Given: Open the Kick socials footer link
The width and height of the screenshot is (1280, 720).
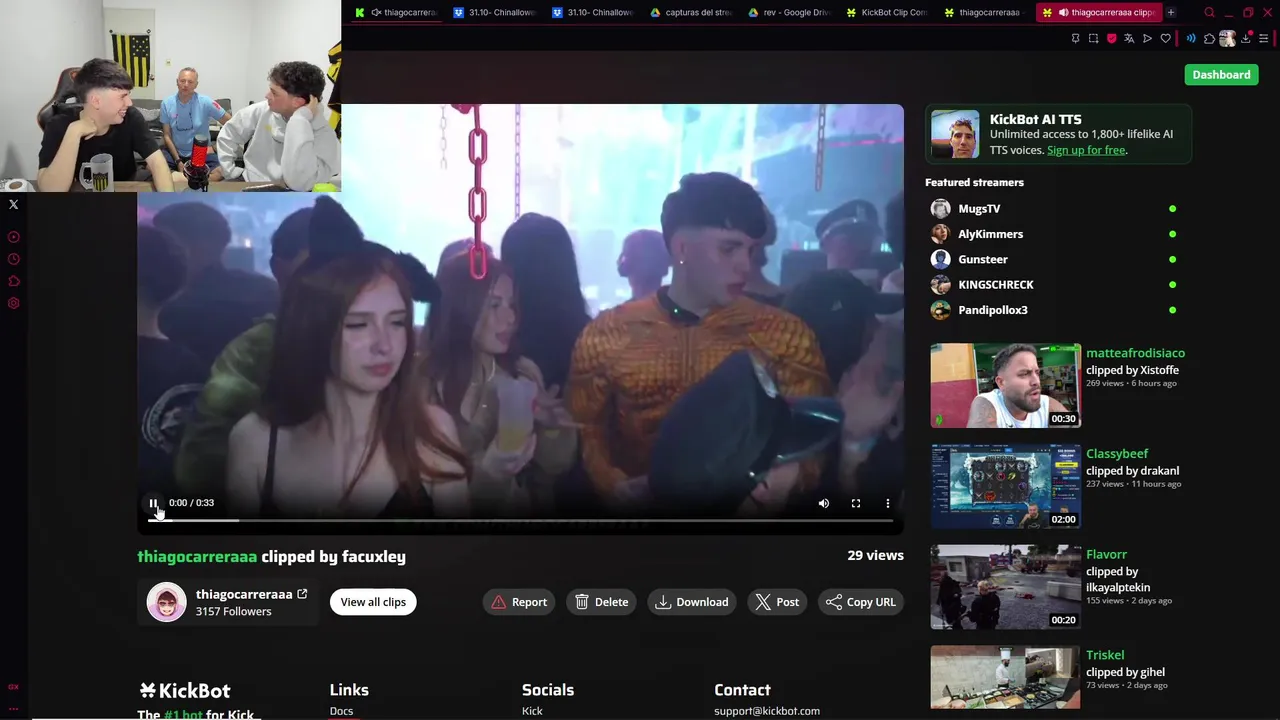Looking at the screenshot, I should [532, 711].
